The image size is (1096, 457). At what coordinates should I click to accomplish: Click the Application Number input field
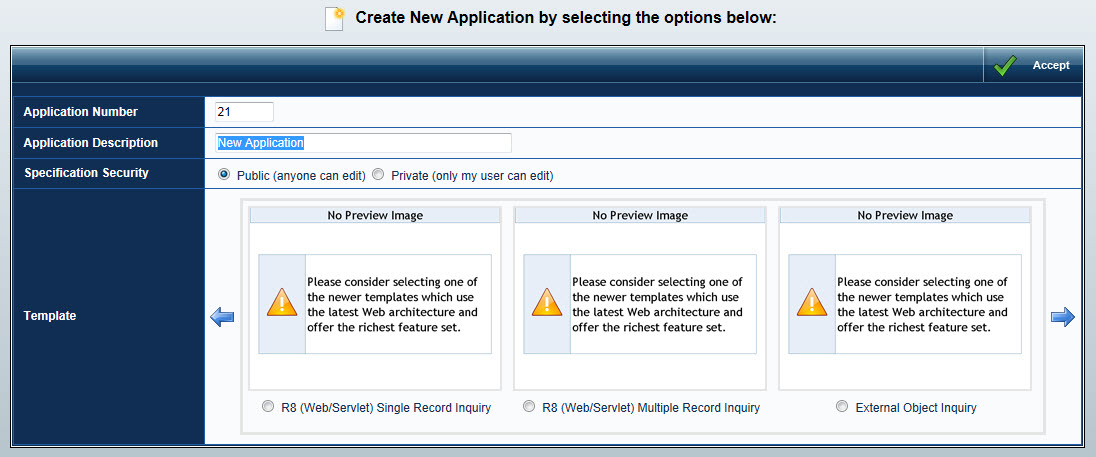tap(244, 112)
